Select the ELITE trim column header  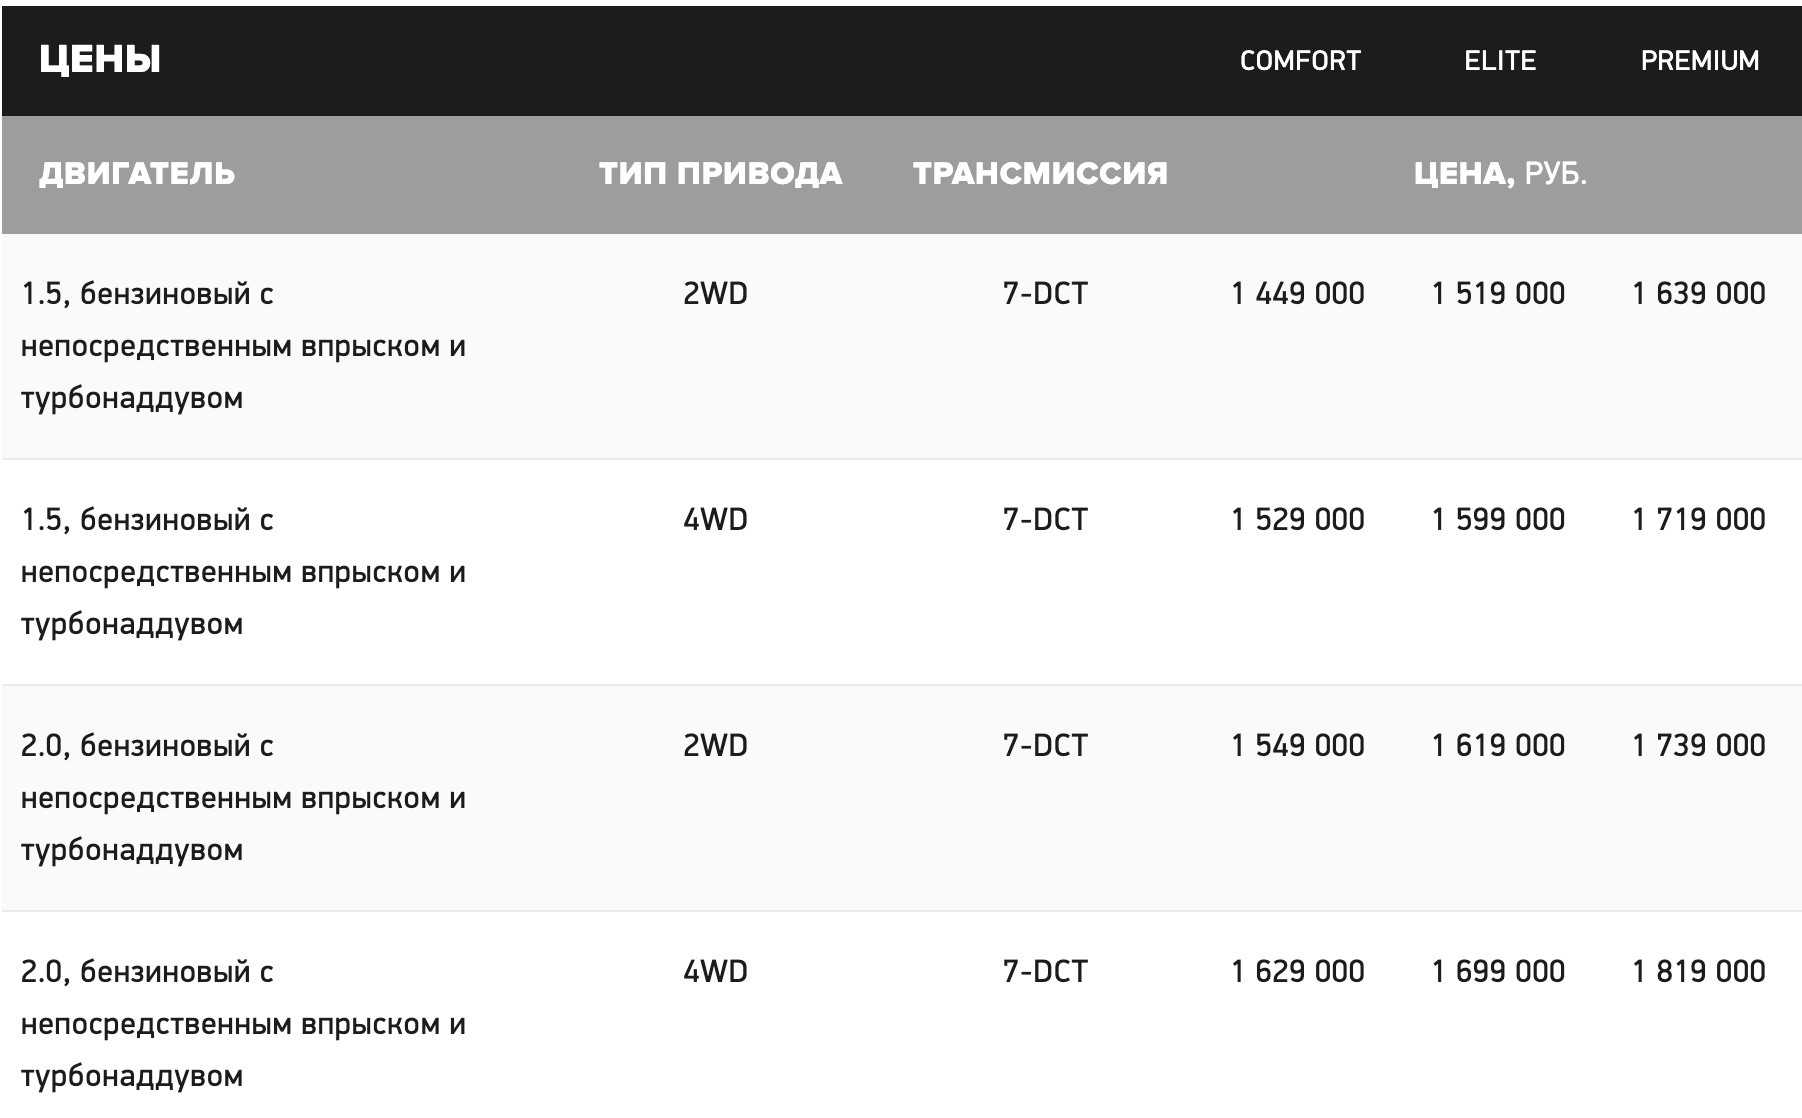tap(1499, 61)
